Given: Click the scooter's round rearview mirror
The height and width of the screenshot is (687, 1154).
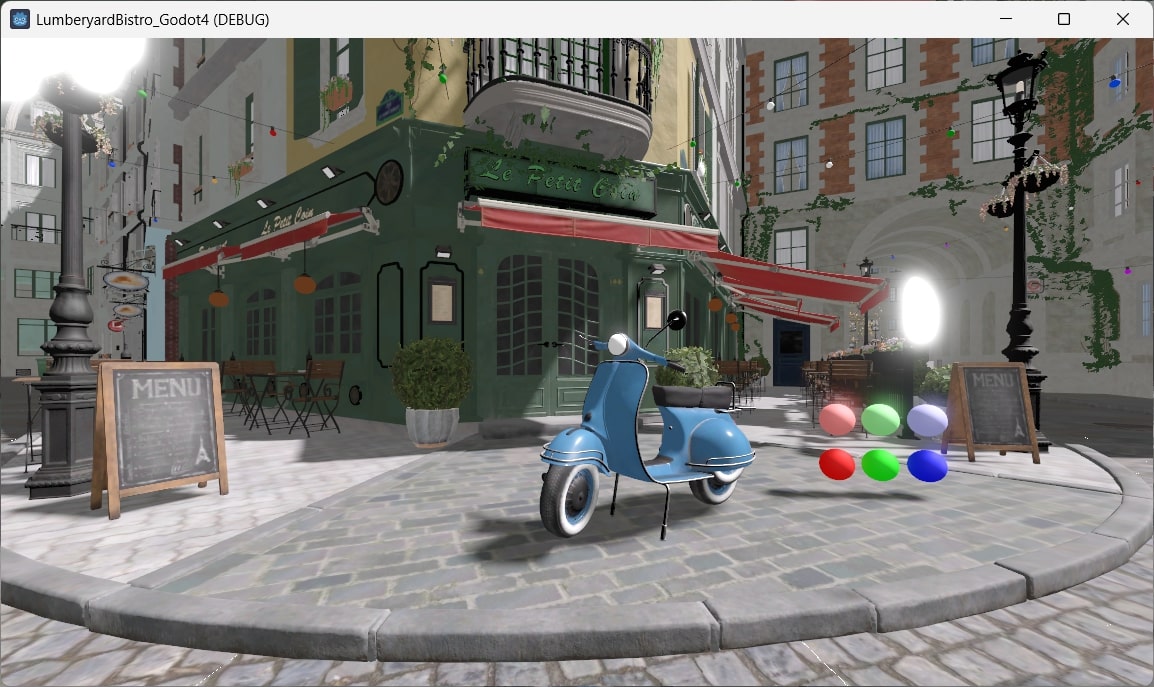Looking at the screenshot, I should 677,322.
